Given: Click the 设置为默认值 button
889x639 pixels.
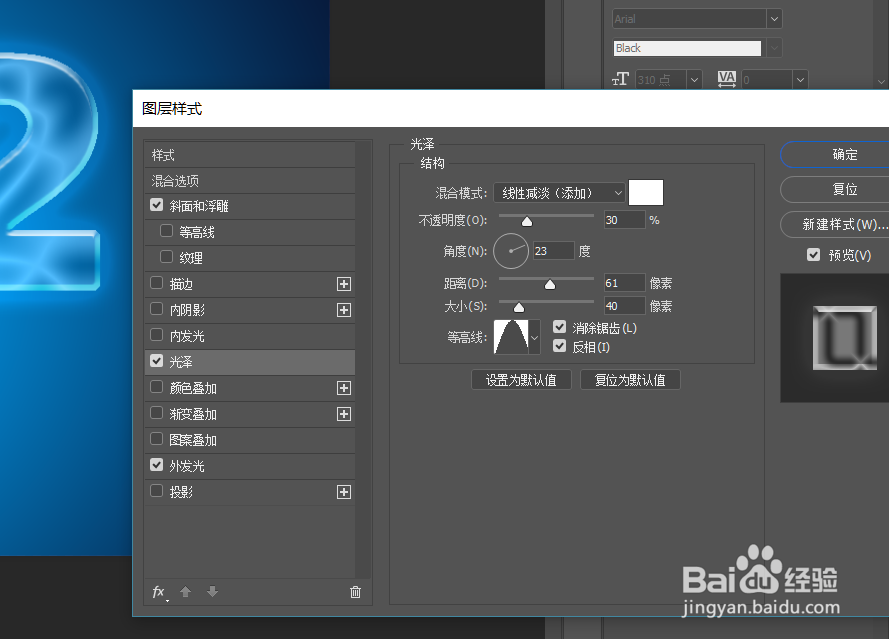Looking at the screenshot, I should pyautogui.click(x=521, y=379).
